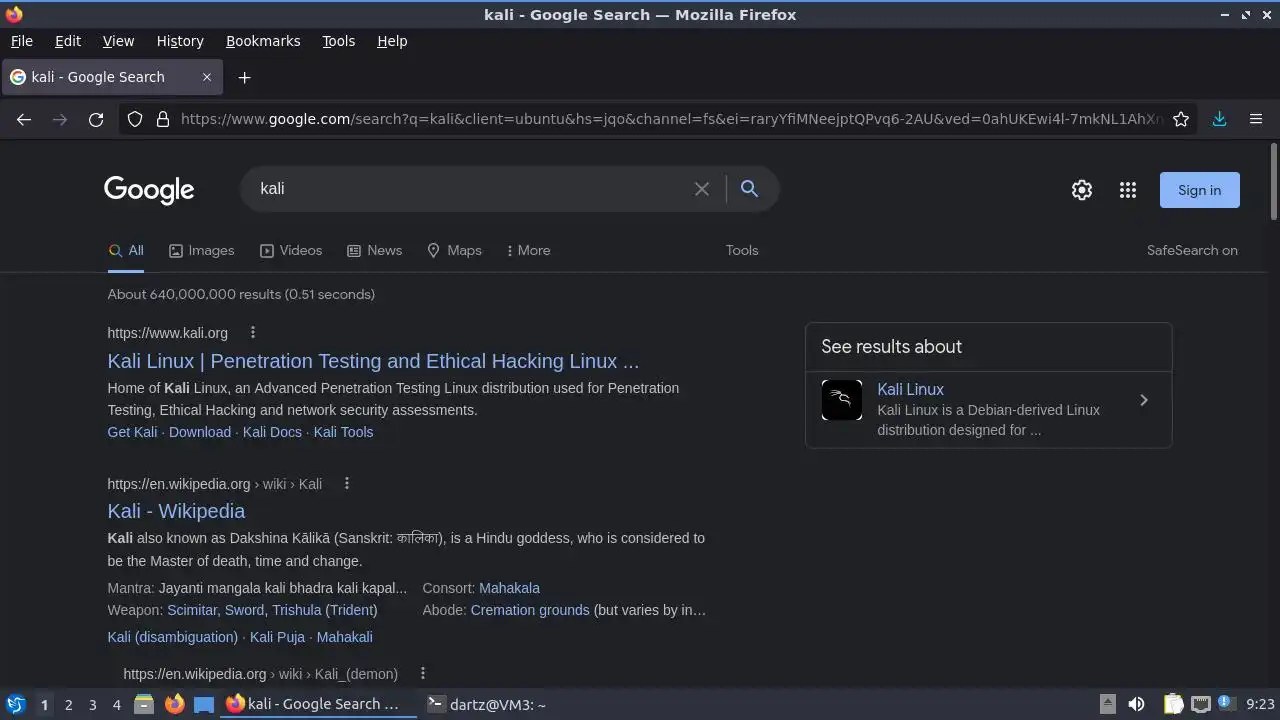Open the Tools menu in menu bar
This screenshot has height=720, width=1280.
pyautogui.click(x=338, y=41)
